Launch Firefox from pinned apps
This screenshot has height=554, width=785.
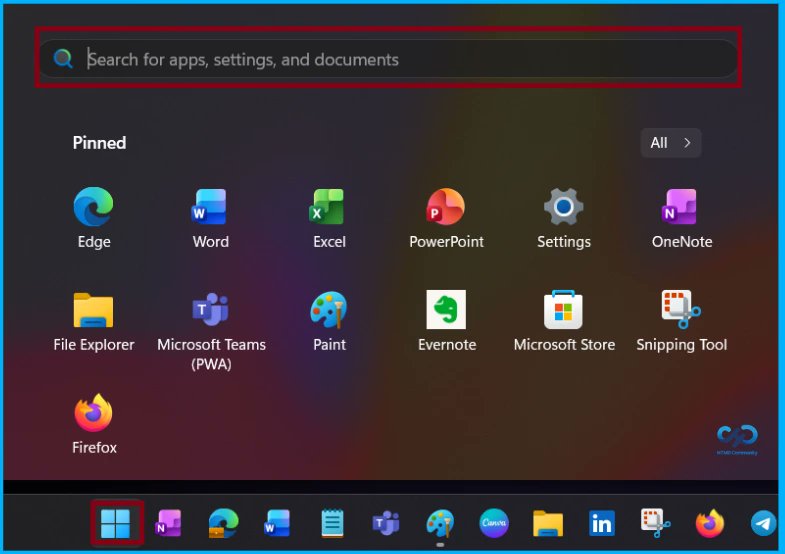[94, 424]
